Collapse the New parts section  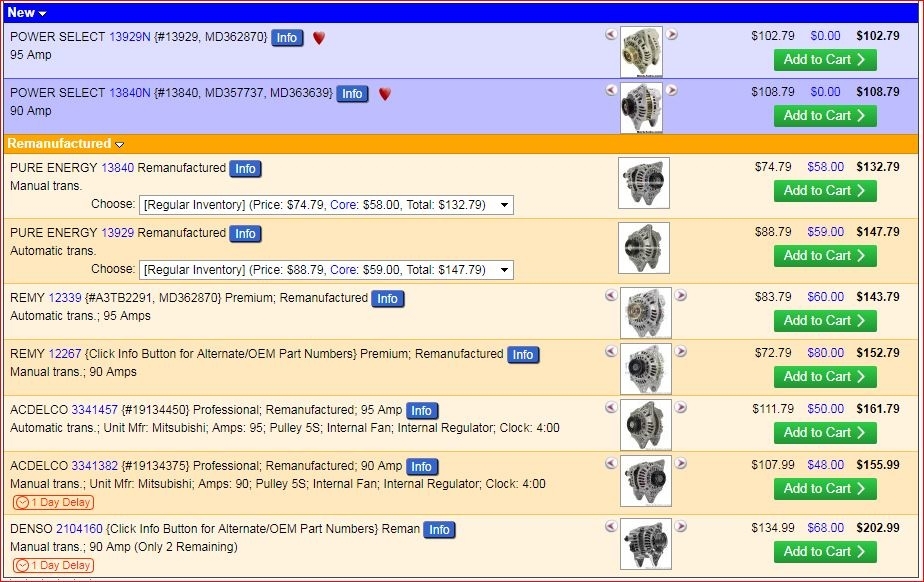pyautogui.click(x=42, y=14)
